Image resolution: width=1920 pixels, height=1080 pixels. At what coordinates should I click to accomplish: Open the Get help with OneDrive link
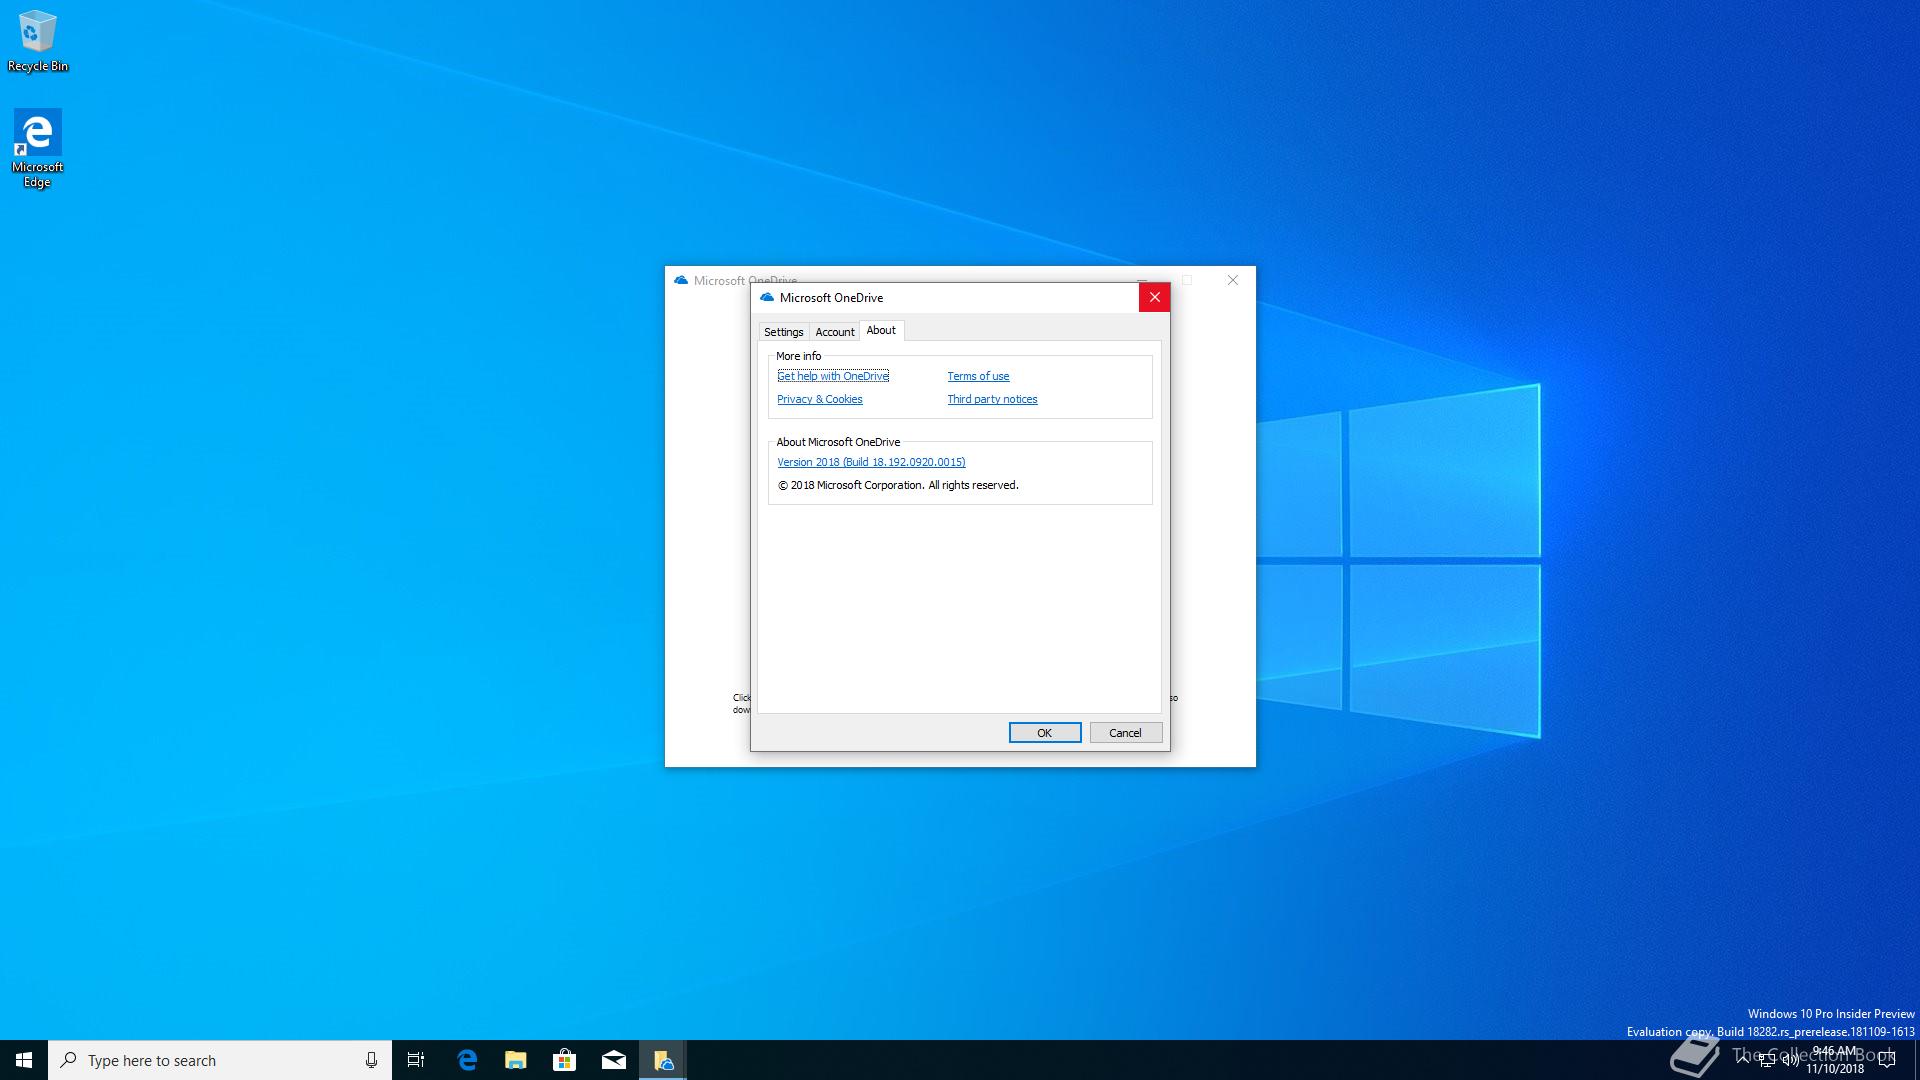coord(833,376)
